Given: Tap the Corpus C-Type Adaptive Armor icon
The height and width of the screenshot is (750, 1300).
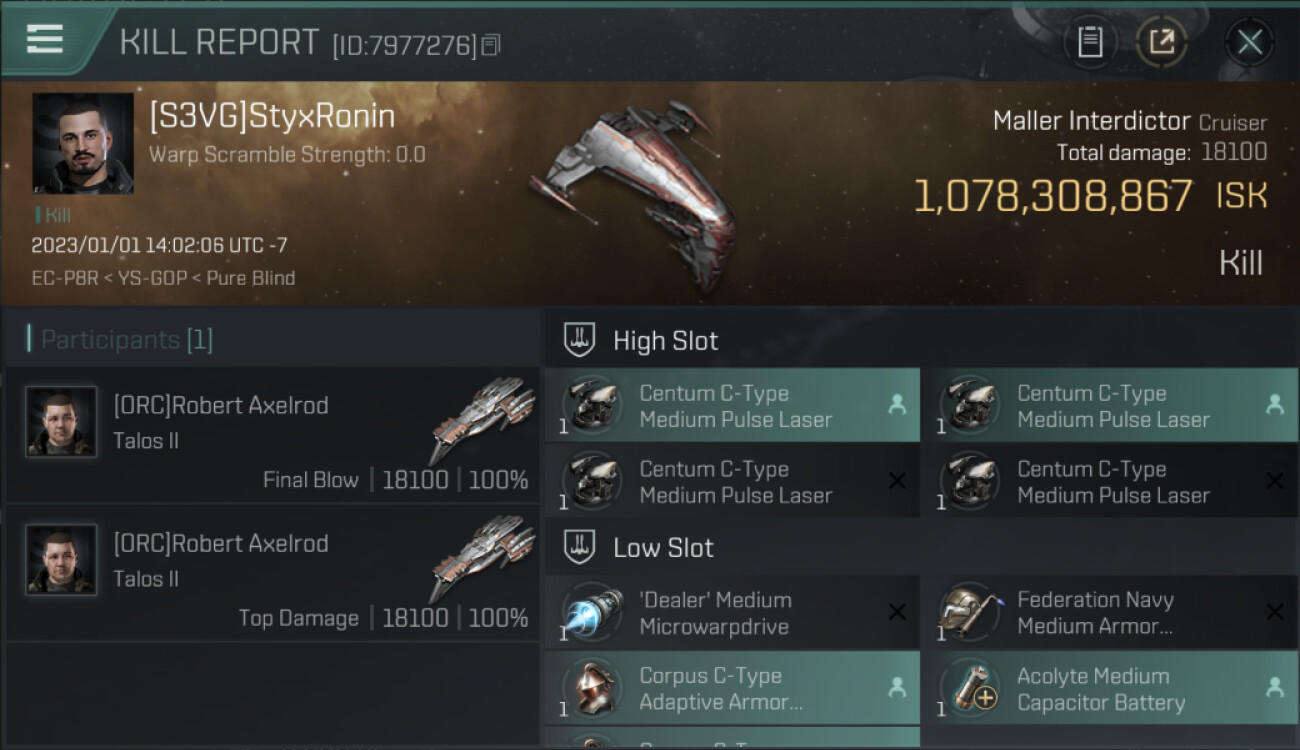Looking at the screenshot, I should pyautogui.click(x=592, y=689).
